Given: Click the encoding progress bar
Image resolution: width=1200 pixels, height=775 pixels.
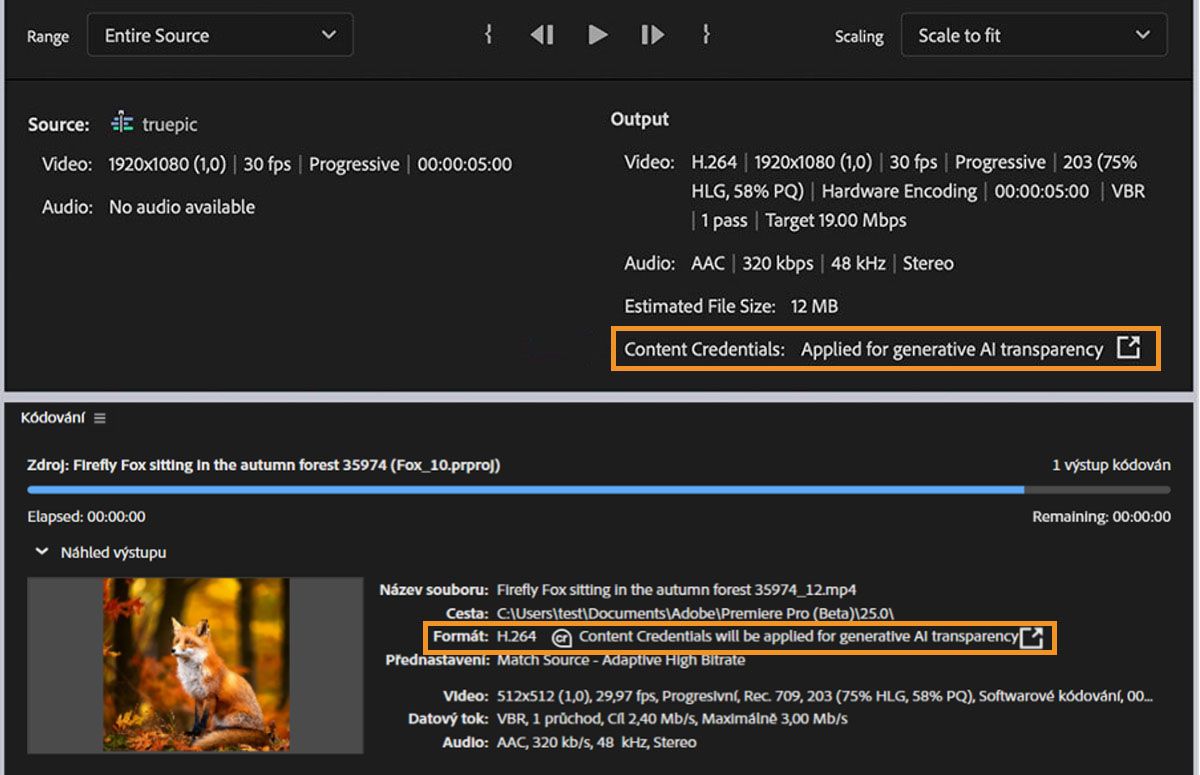Looking at the screenshot, I should pyautogui.click(x=599, y=490).
